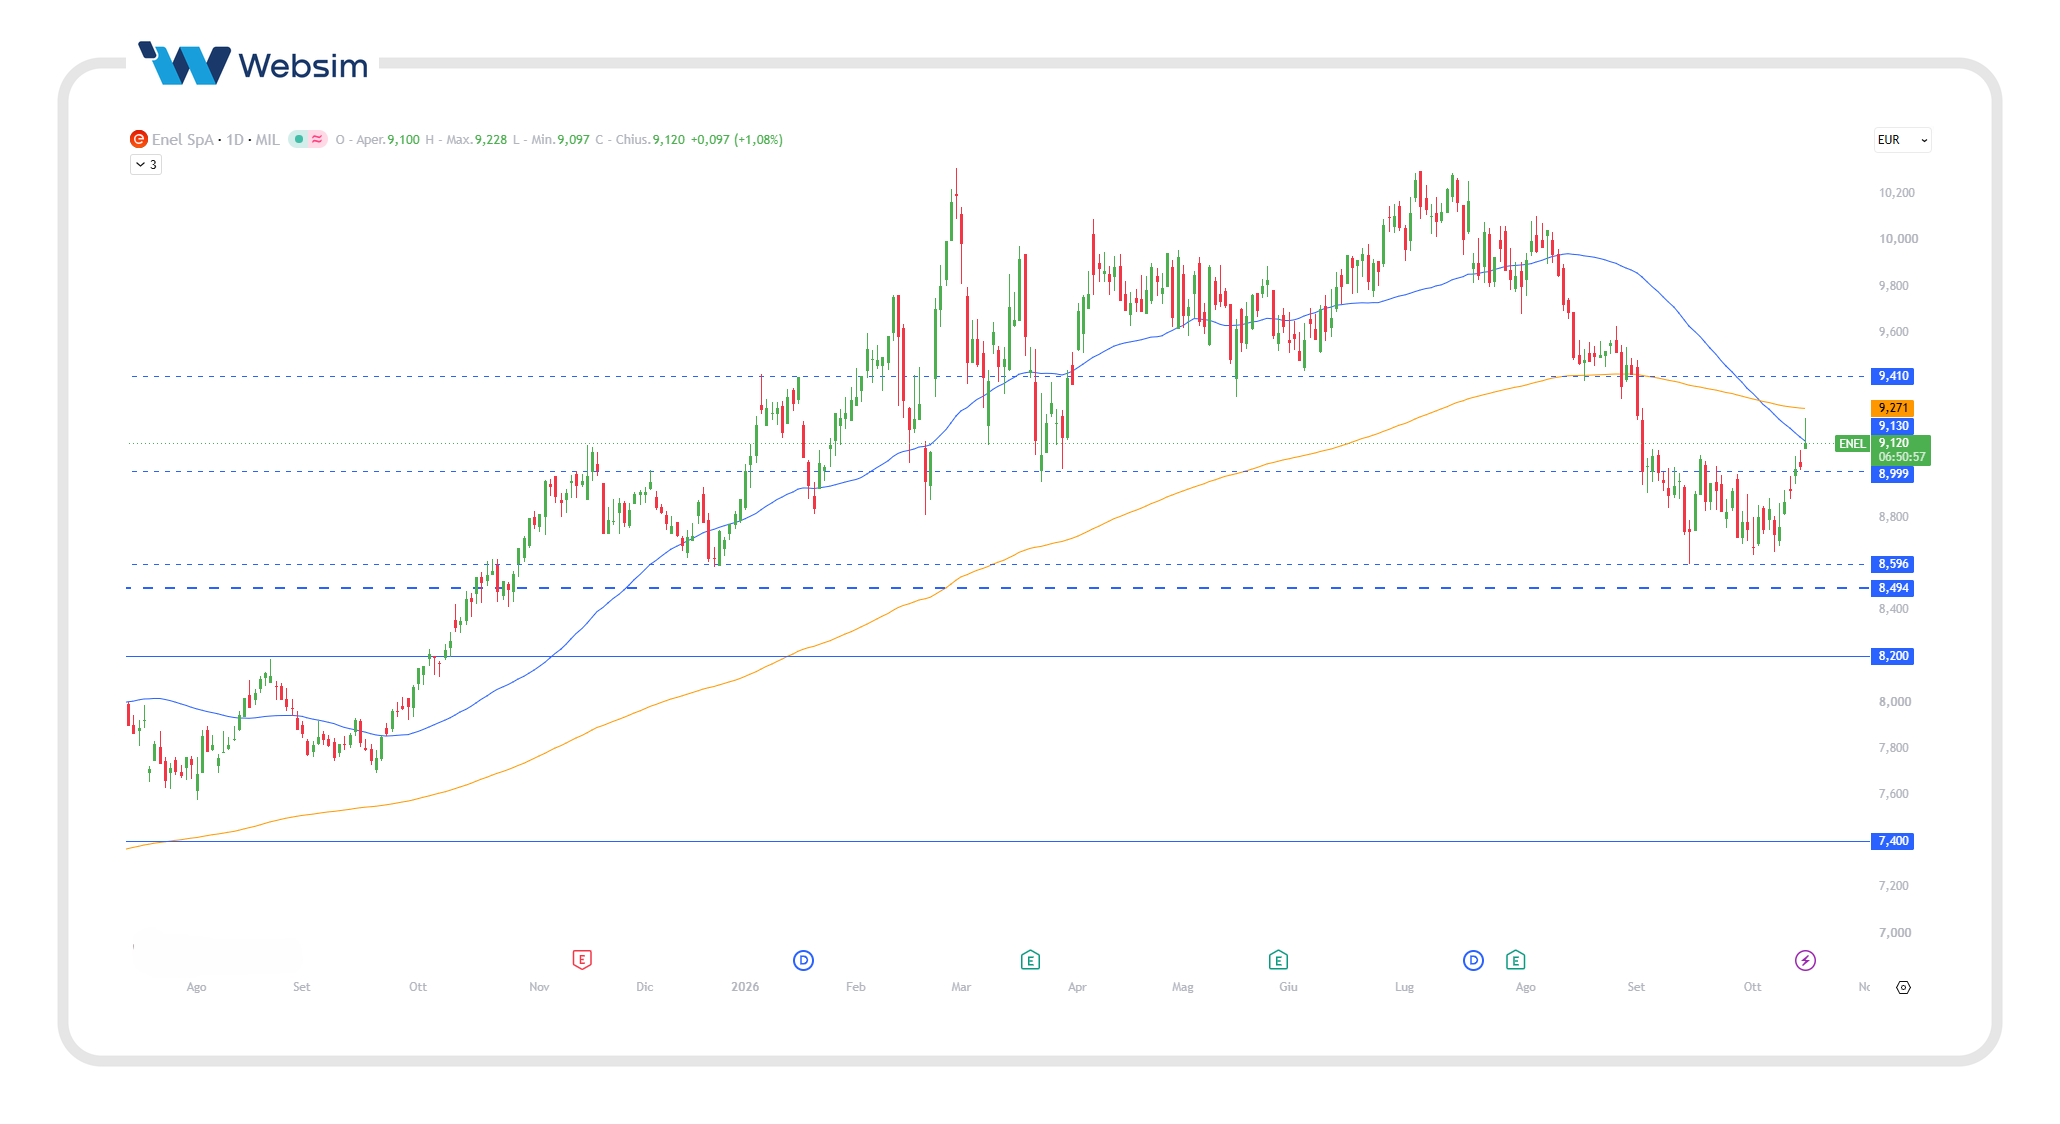Image resolution: width=2060 pixels, height=1124 pixels.
Task: Click the red Enel logo icon
Action: (x=139, y=139)
